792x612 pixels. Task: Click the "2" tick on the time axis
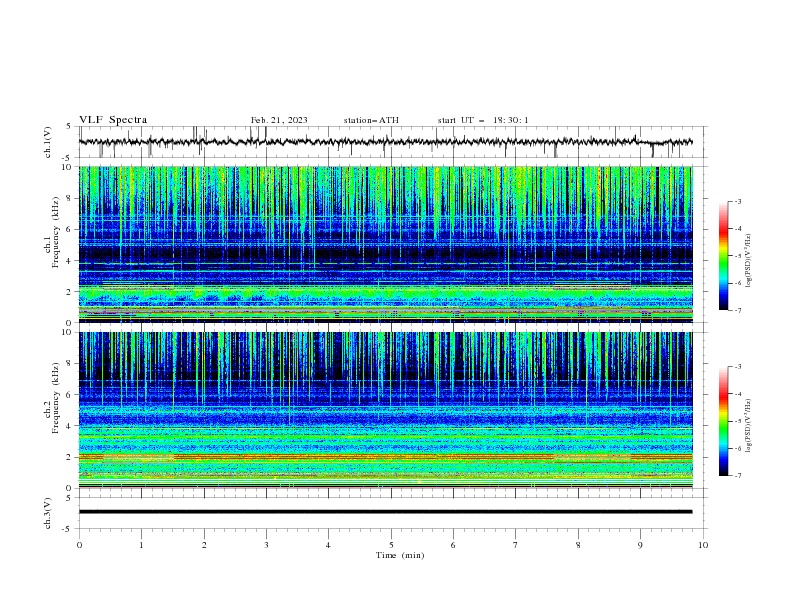[204, 545]
